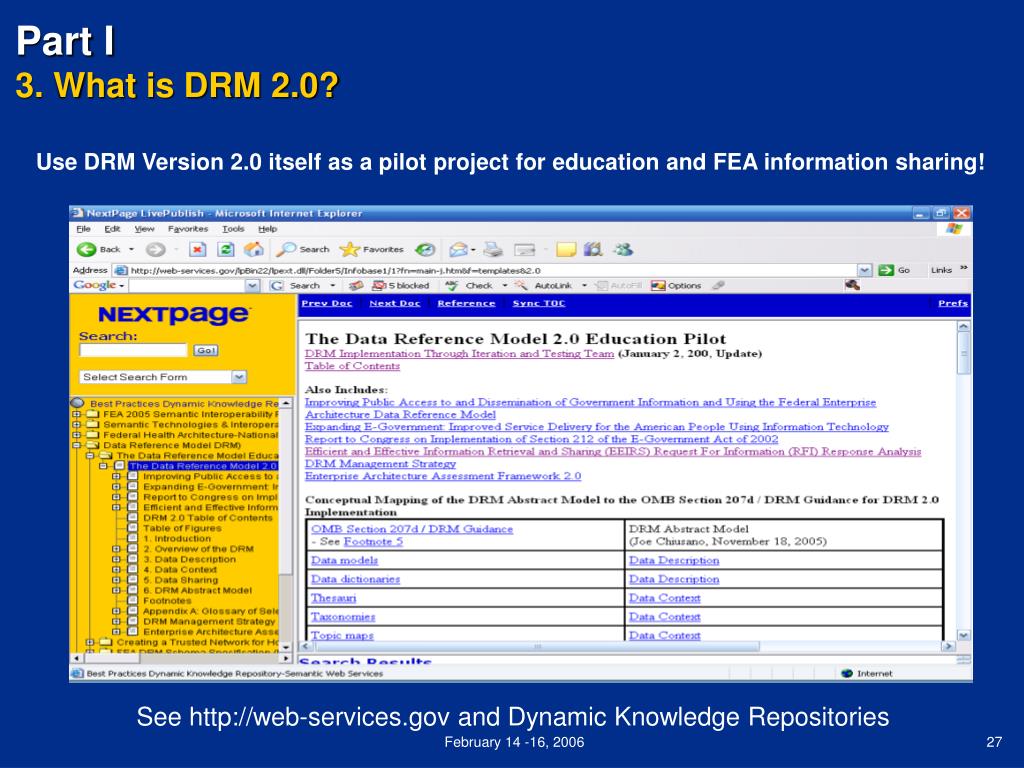Click the Reference link
1024x768 pixels.
(x=466, y=303)
